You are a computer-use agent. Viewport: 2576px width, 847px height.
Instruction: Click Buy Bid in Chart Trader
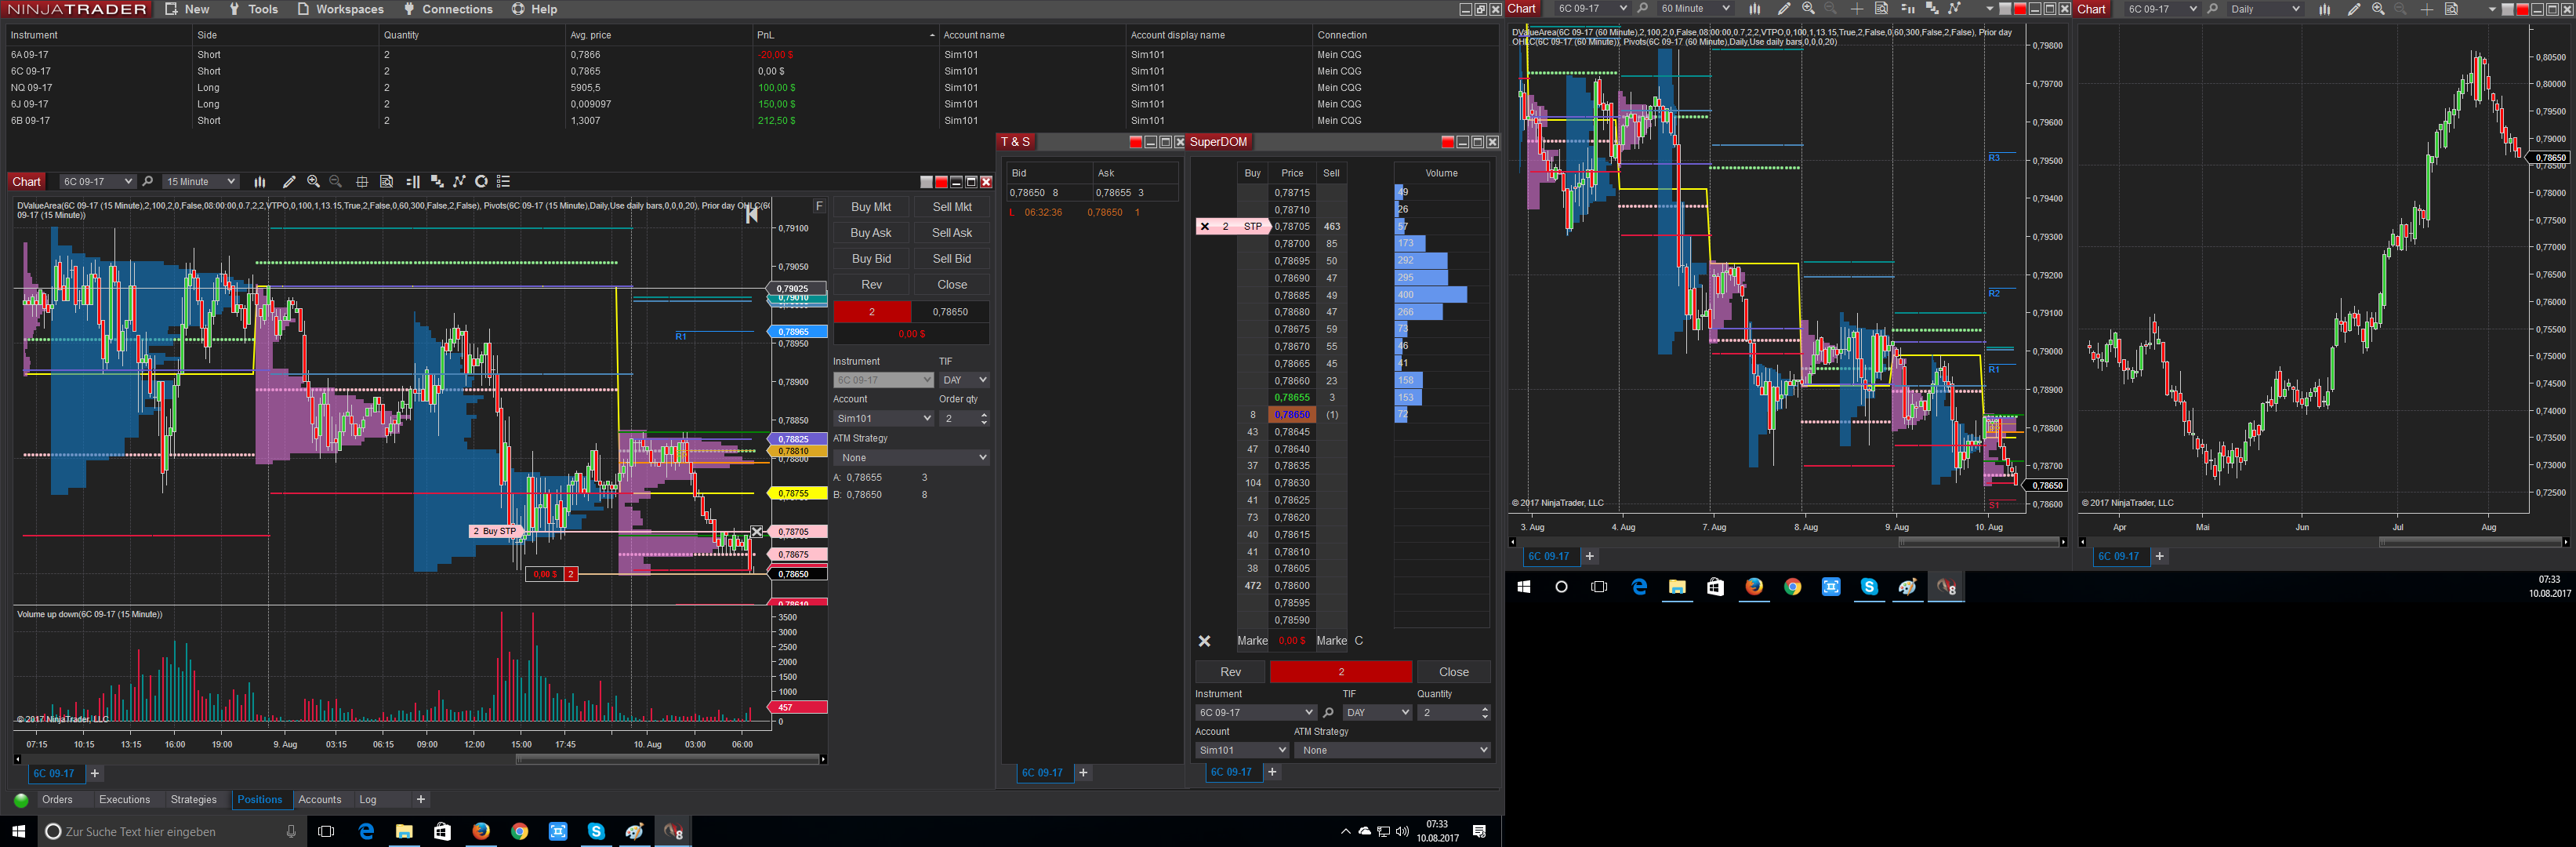(871, 259)
